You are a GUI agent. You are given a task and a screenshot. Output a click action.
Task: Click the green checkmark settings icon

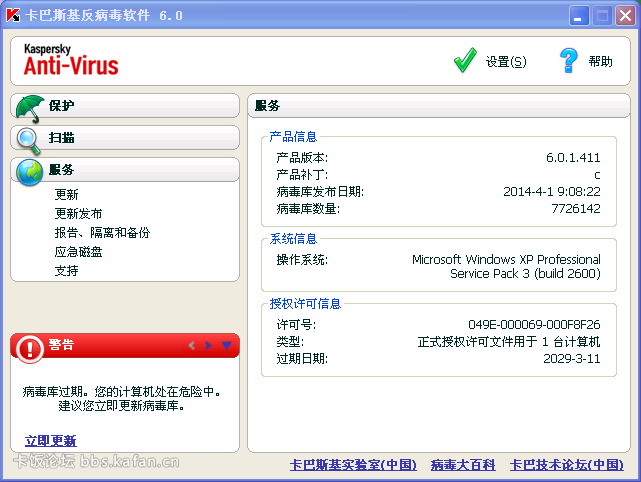point(465,60)
